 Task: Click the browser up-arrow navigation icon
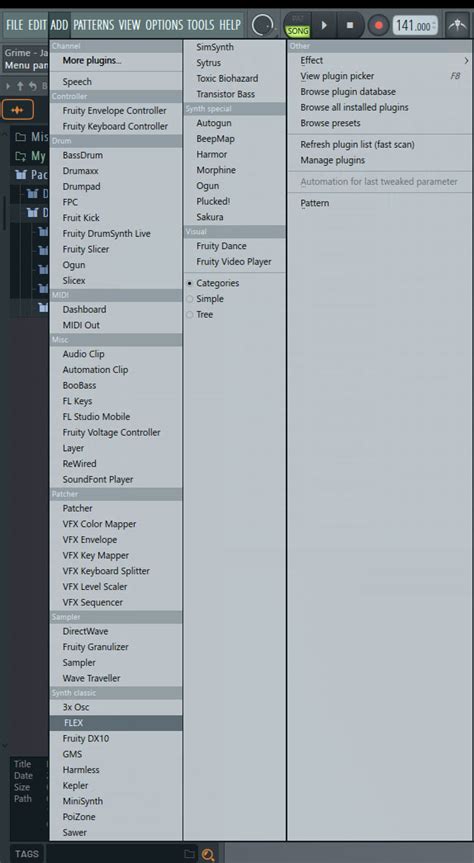(20, 86)
